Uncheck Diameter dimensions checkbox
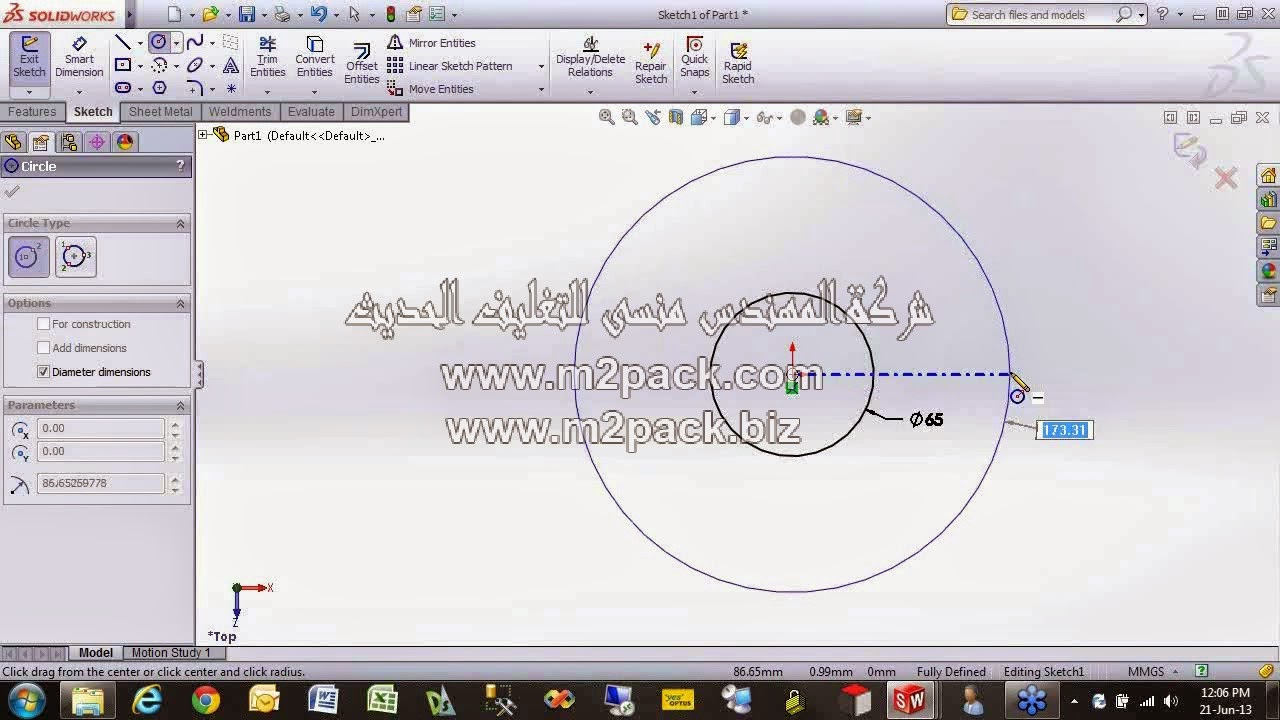The width and height of the screenshot is (1280, 720). click(x=43, y=372)
